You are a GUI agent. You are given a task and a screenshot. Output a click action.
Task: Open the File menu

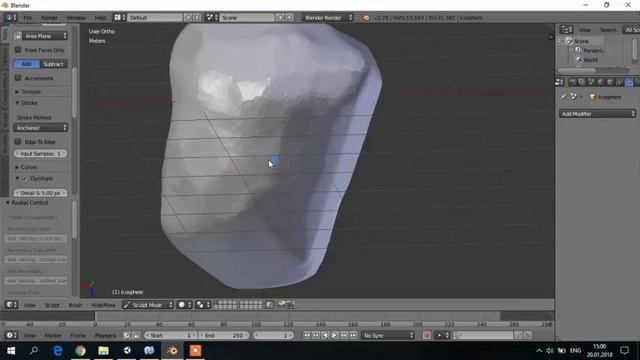(x=27, y=18)
